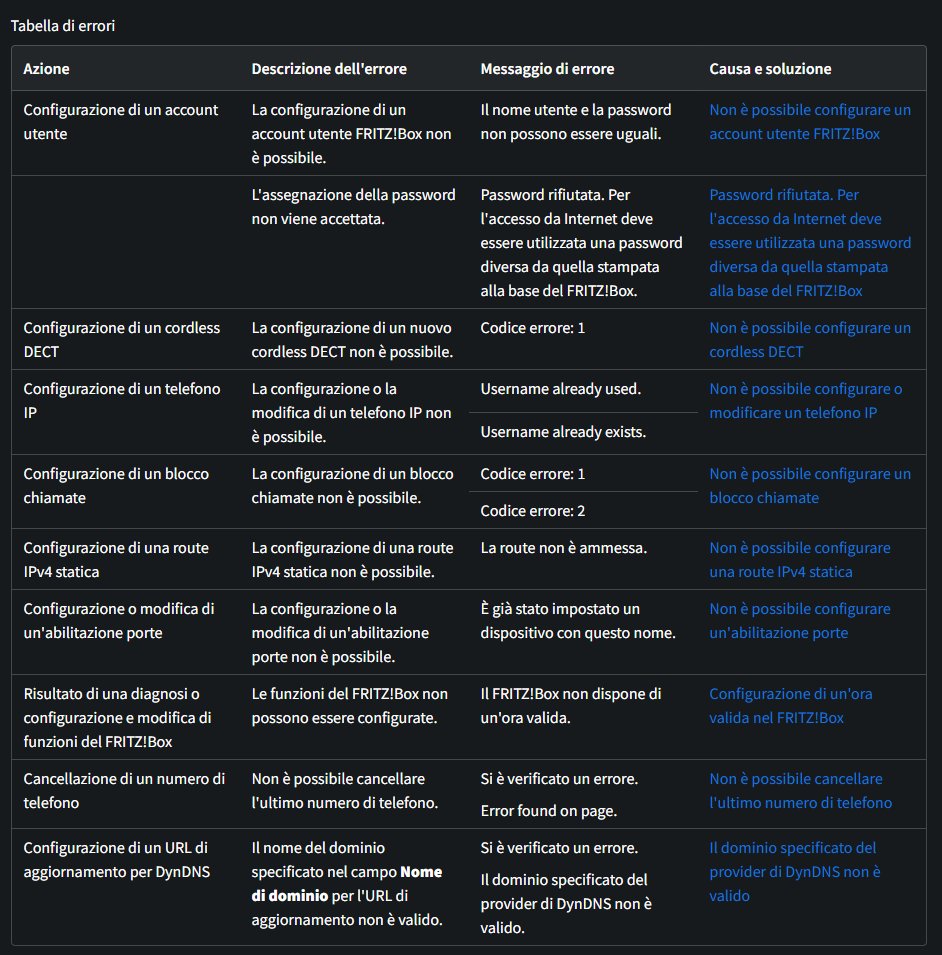Open link 'Non è possibile configurare un blocco chiamate'
This screenshot has height=955, width=942.
click(810, 485)
